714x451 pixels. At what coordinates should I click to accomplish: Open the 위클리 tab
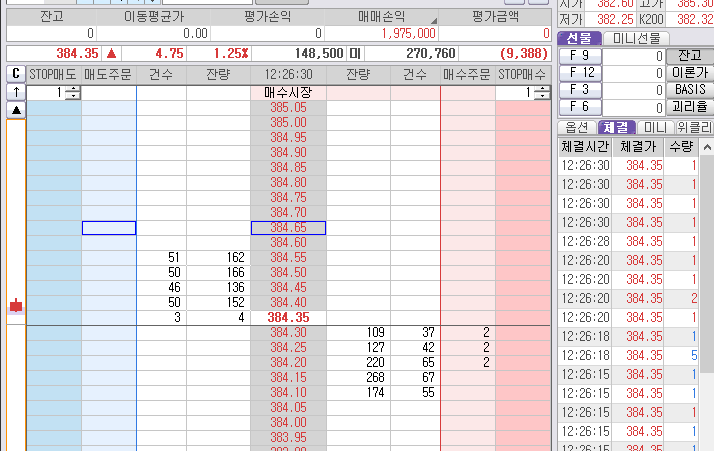pyautogui.click(x=694, y=128)
